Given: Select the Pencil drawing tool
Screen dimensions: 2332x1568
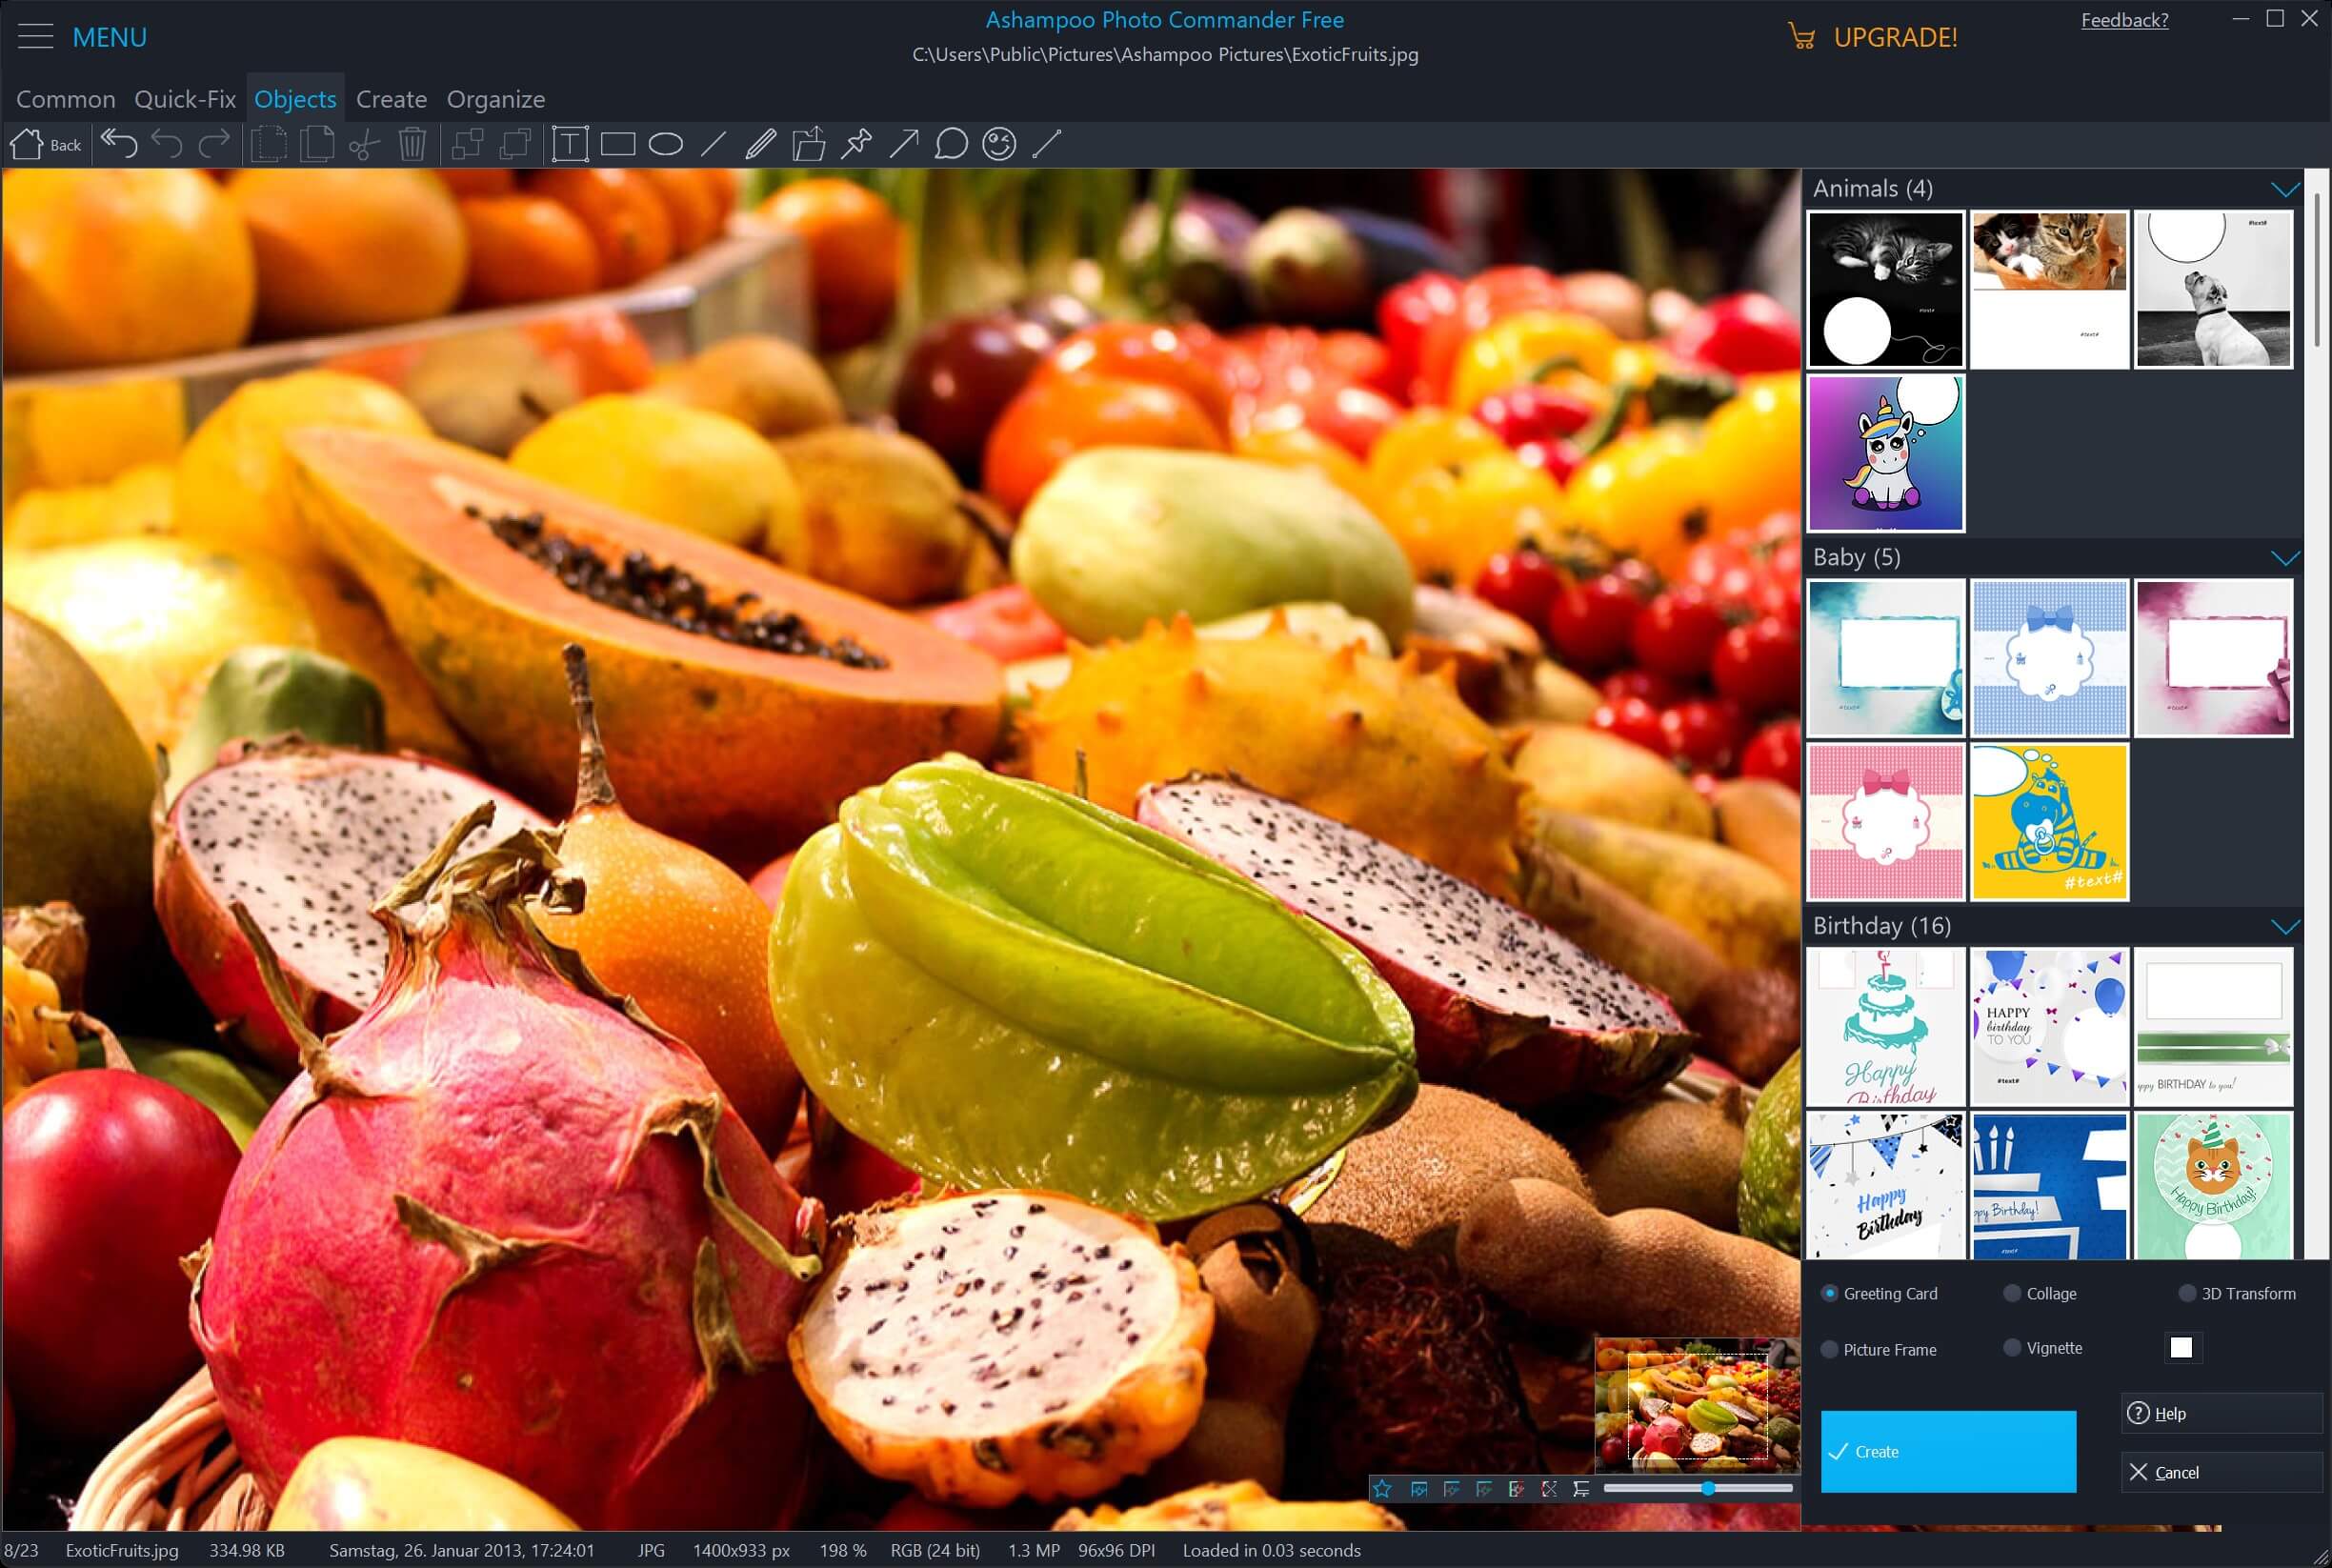Looking at the screenshot, I should click(760, 144).
